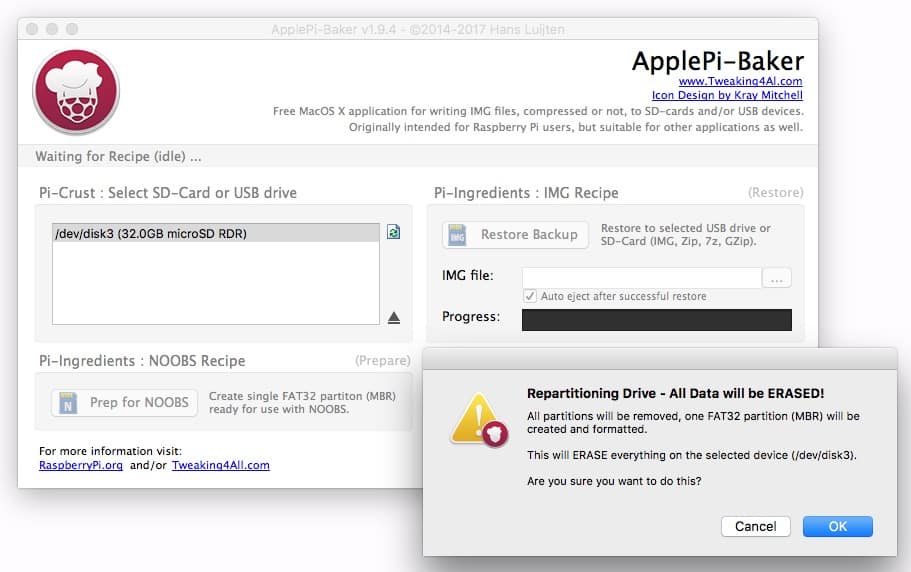
Task: Toggle Auto eject after successful restore
Action: [530, 297]
